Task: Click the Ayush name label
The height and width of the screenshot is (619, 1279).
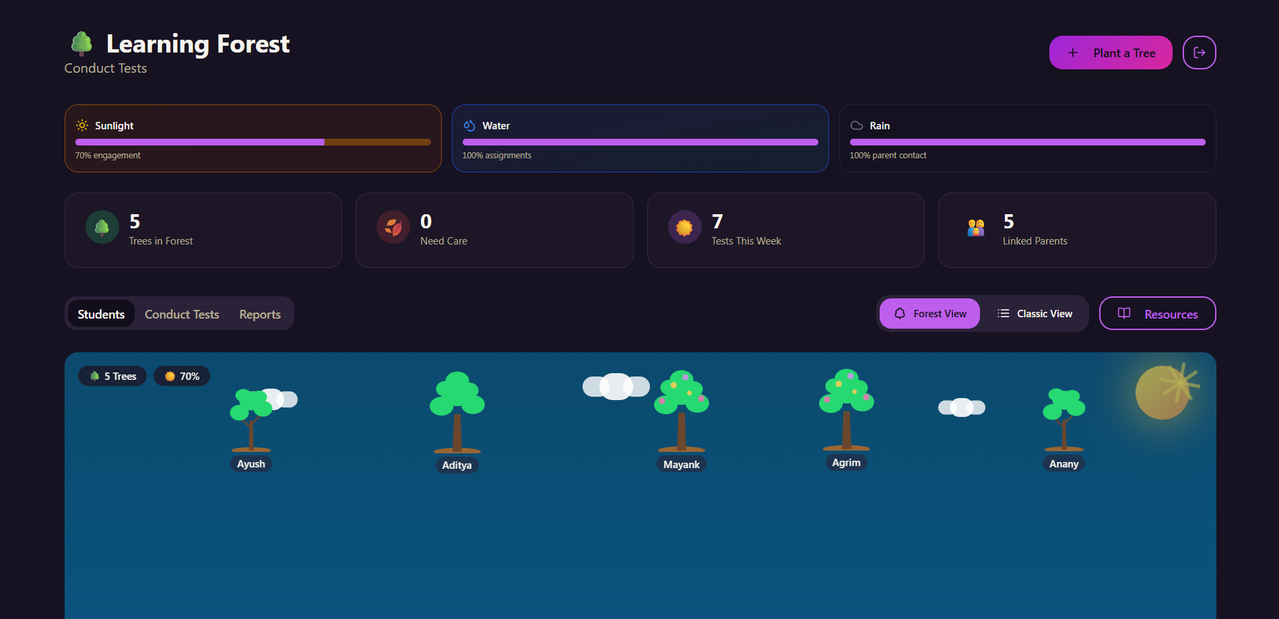Action: (251, 464)
